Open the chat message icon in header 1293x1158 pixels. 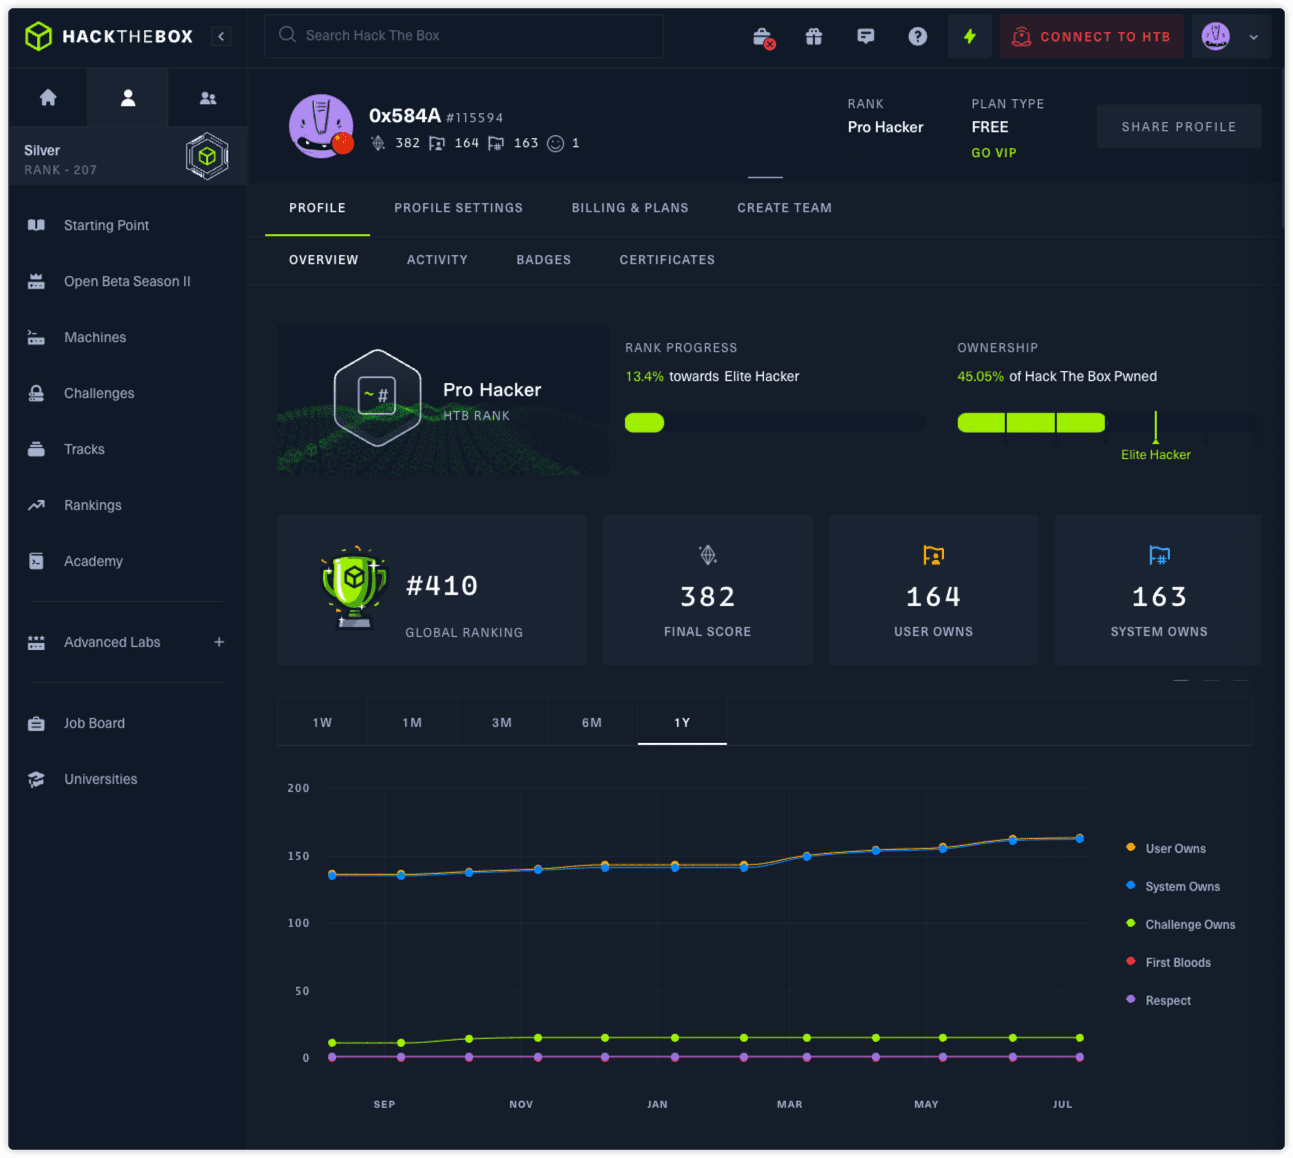point(866,37)
